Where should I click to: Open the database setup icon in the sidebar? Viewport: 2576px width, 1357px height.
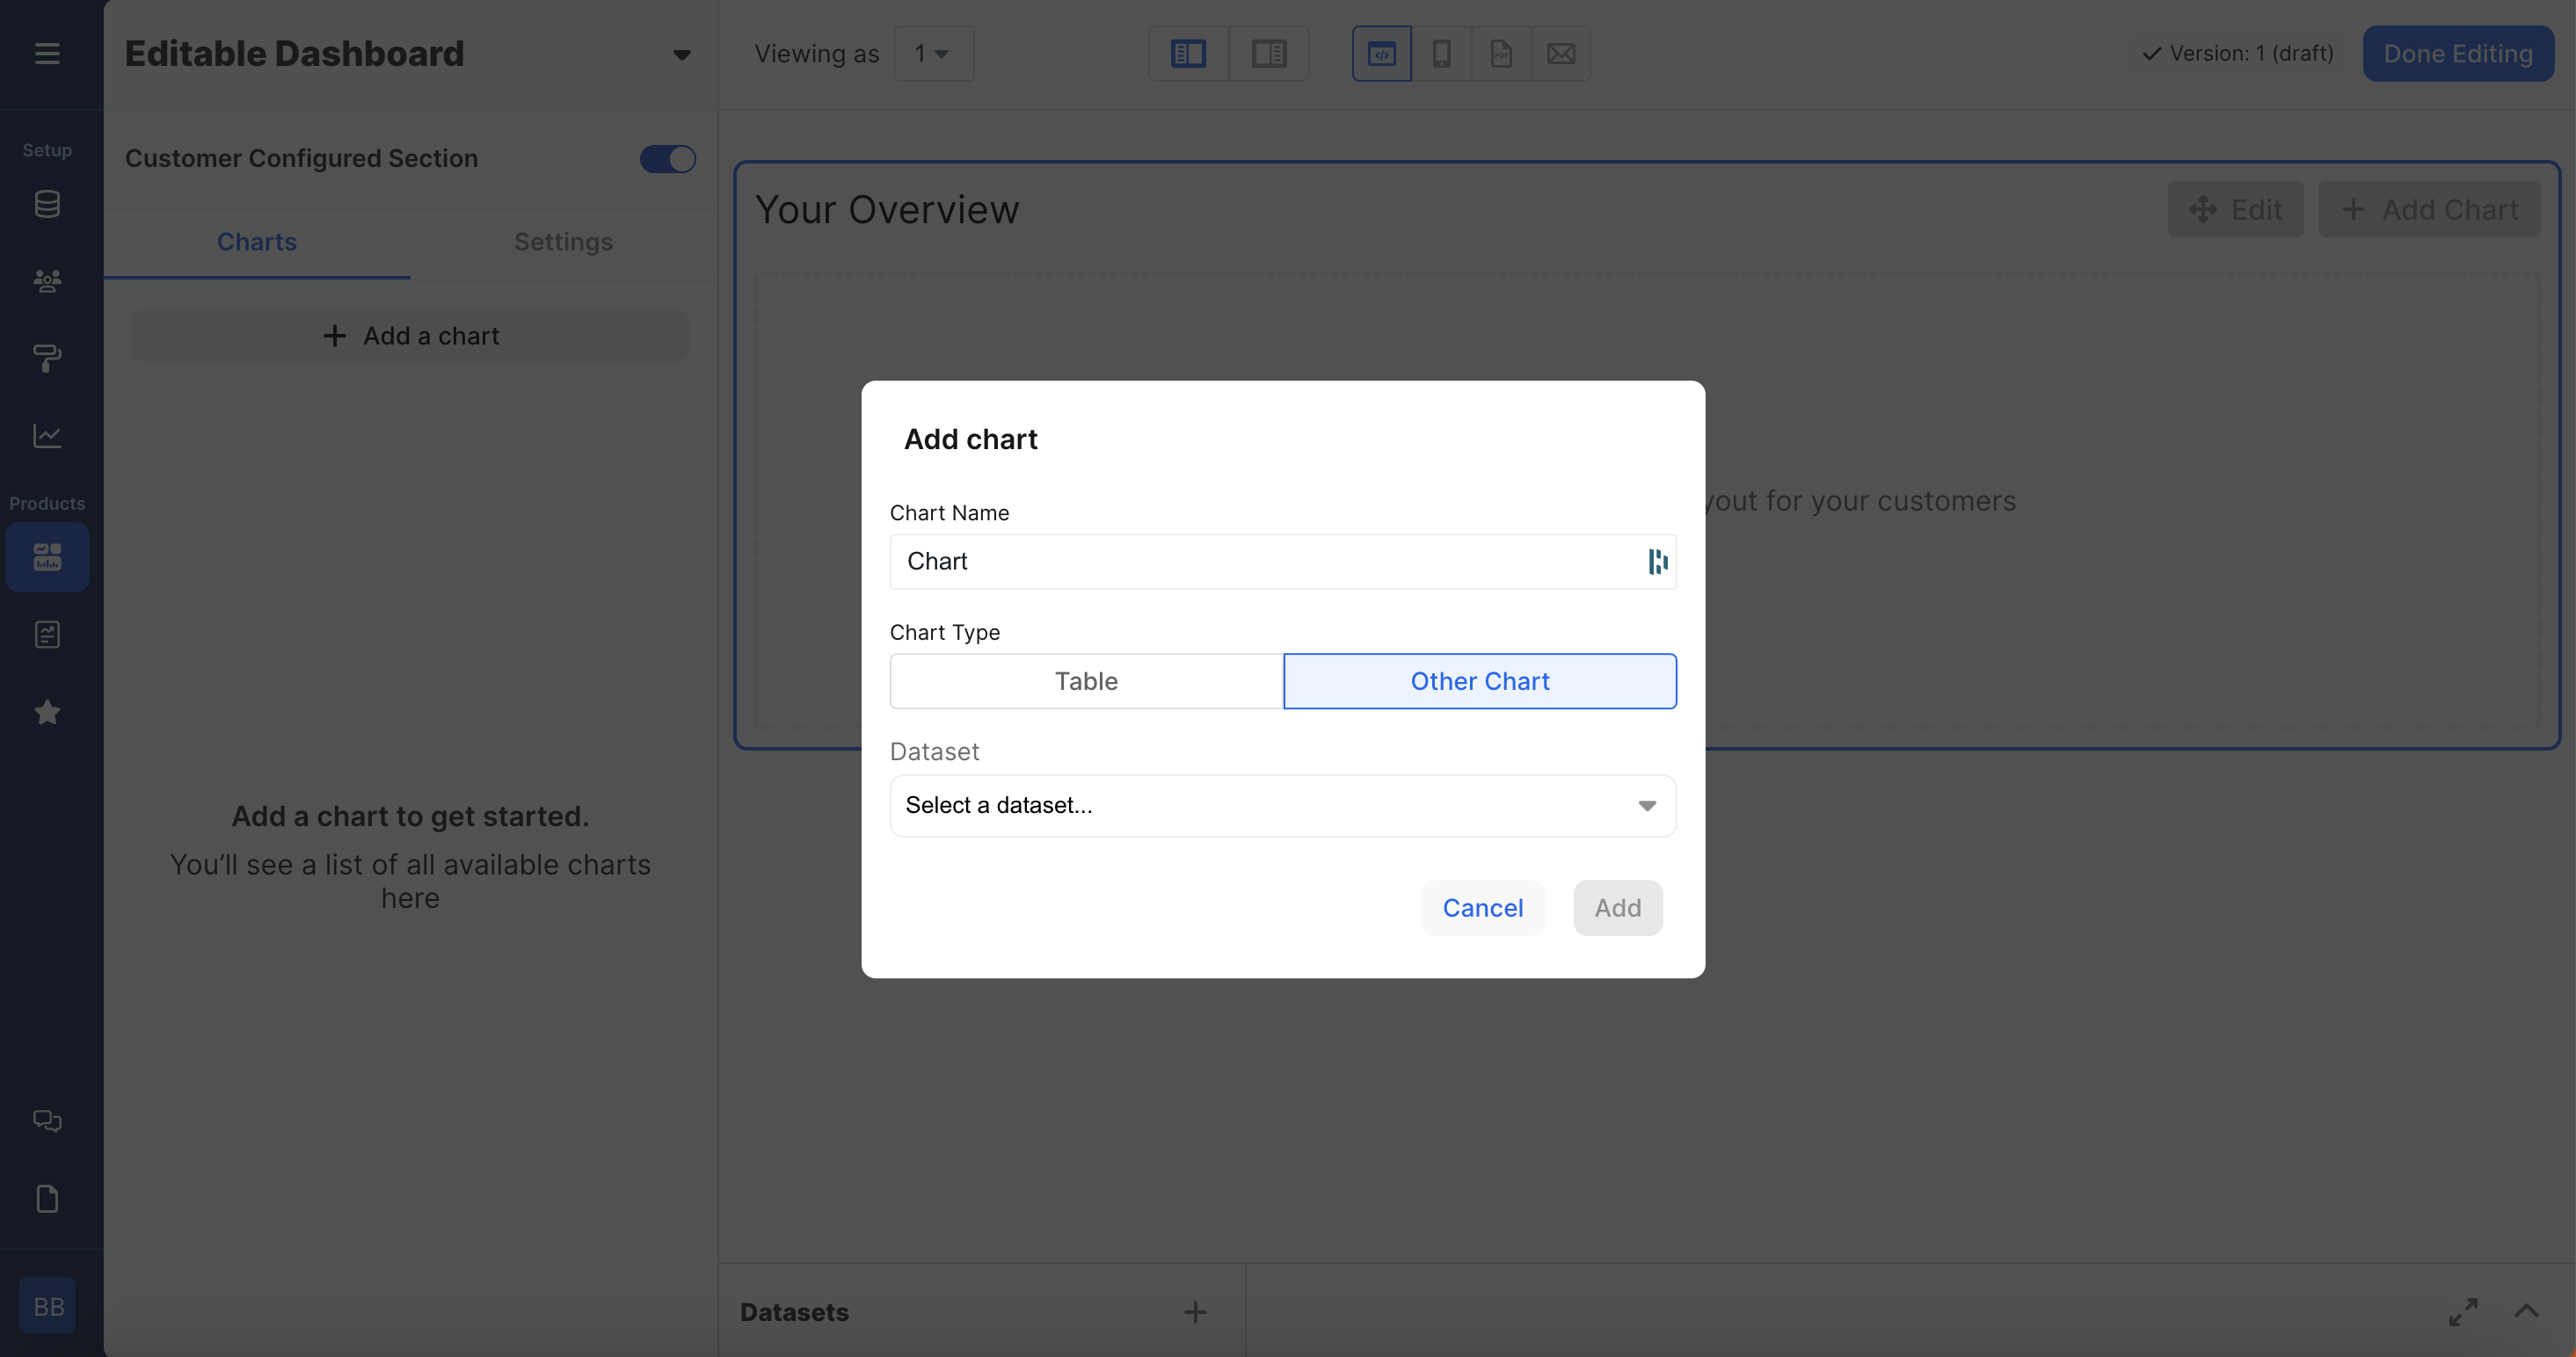(47, 204)
